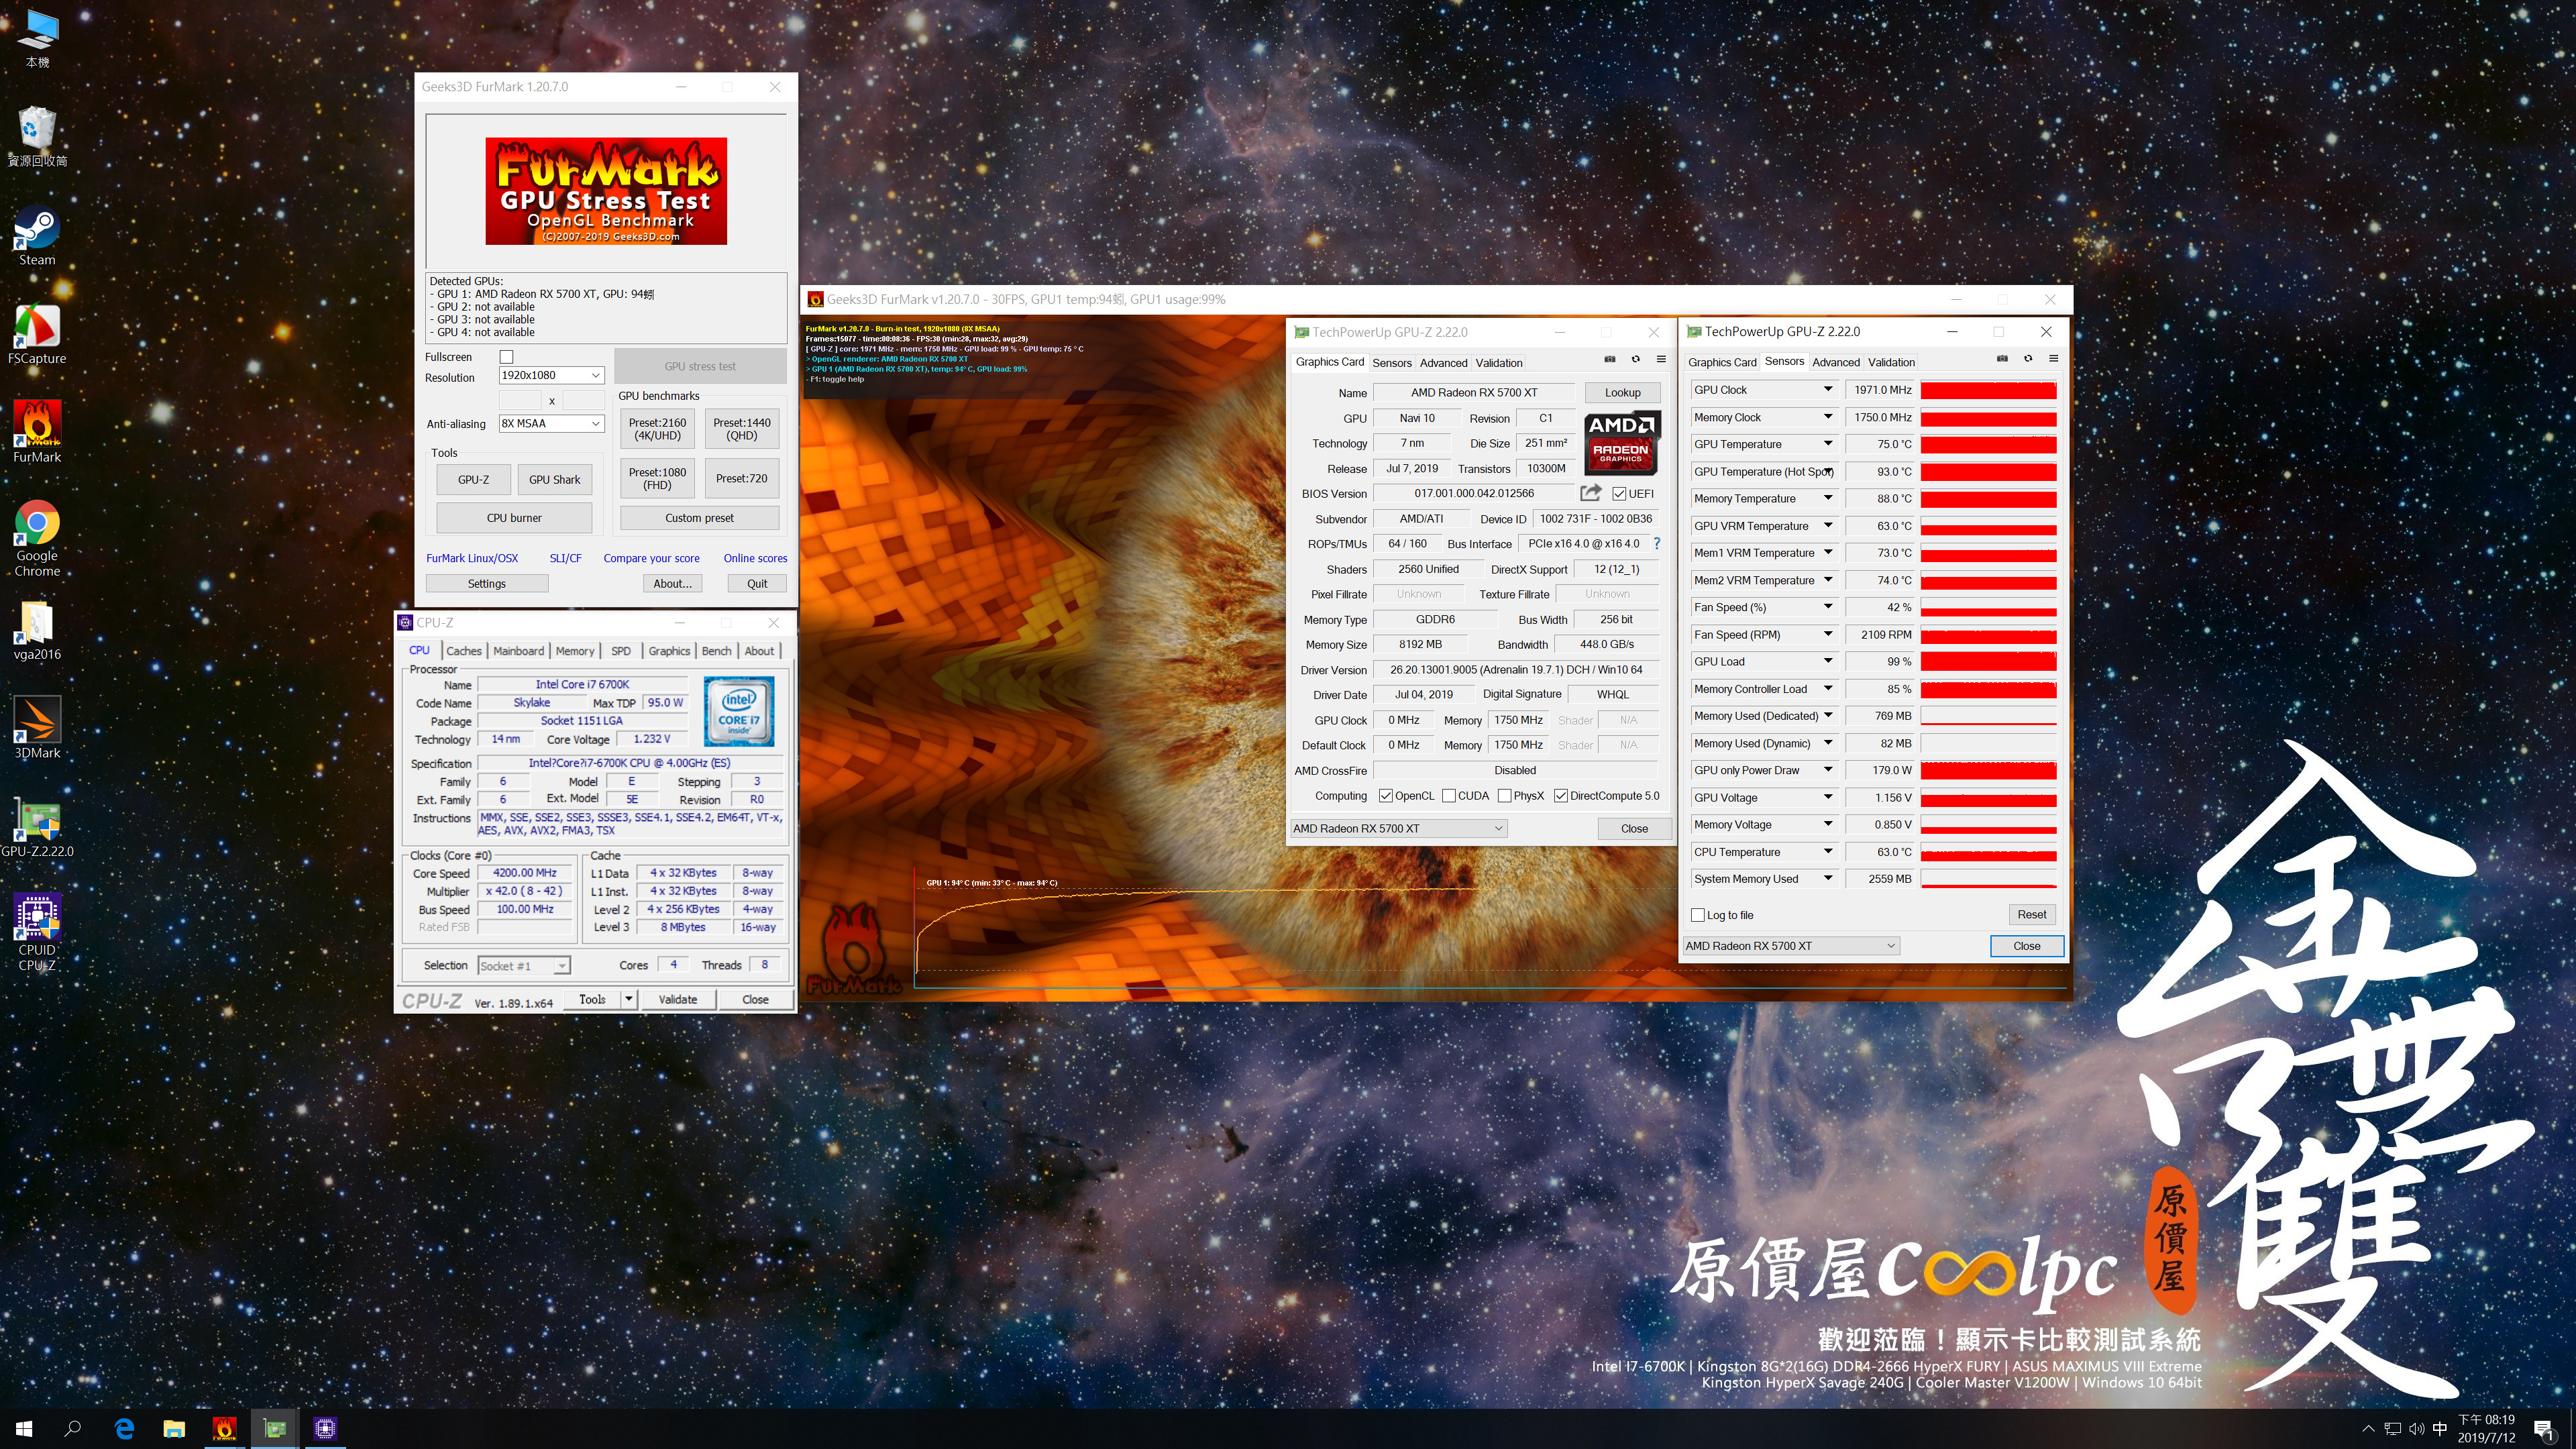The width and height of the screenshot is (2576, 1449).
Task: Open the Compare your score link
Action: pyautogui.click(x=651, y=558)
